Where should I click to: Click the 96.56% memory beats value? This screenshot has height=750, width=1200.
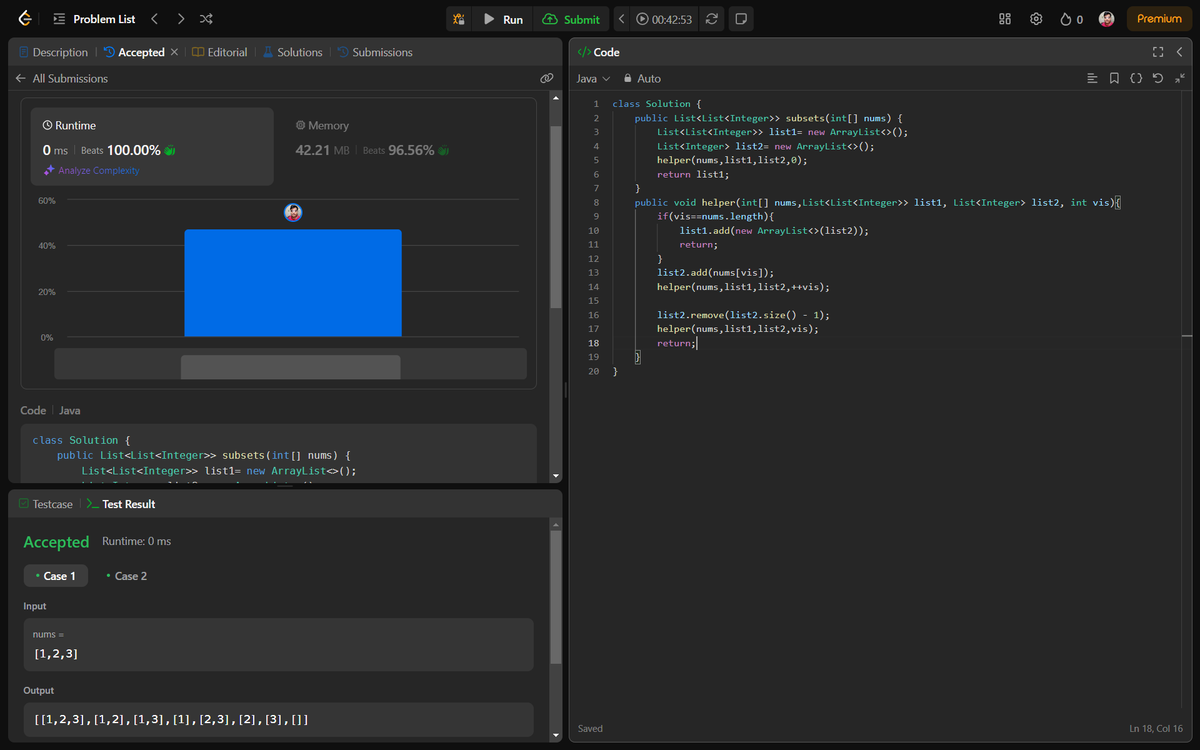click(x=411, y=150)
